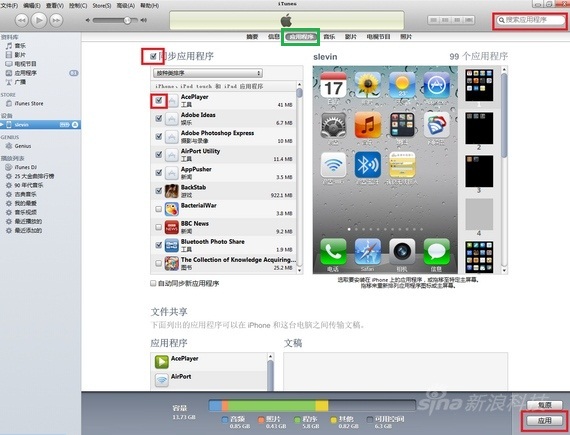570x435 pixels.
Task: Select 广播 radio in the sidebar
Action: coord(20,82)
